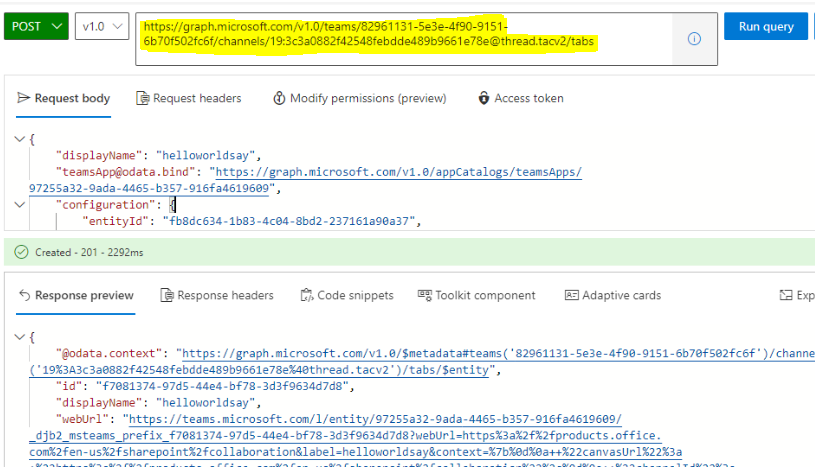This screenshot has height=475, width=815.
Task: Open the Adaptive cards tab
Action: coord(613,295)
